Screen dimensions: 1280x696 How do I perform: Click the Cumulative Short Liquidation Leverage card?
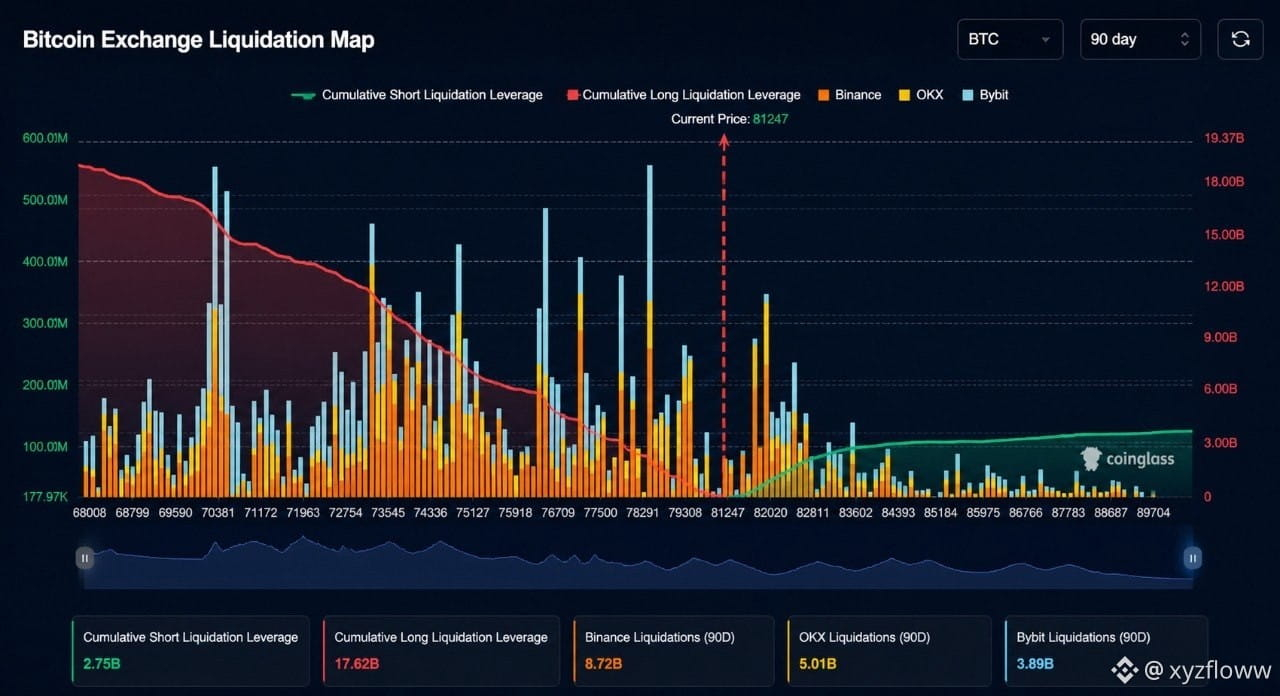191,651
